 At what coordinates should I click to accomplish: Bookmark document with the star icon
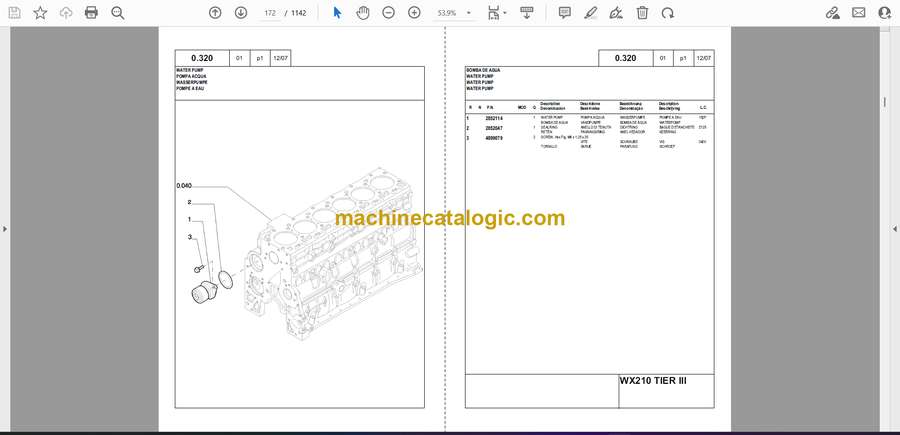pyautogui.click(x=40, y=13)
